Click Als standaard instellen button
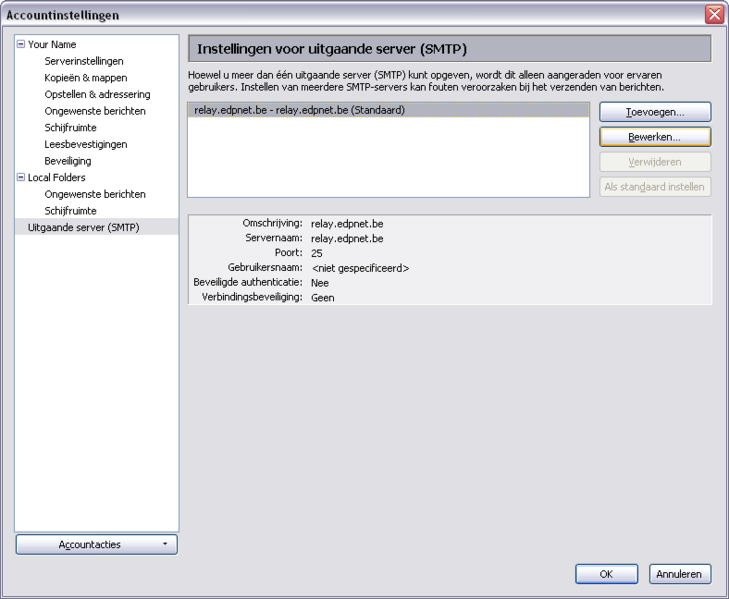 (655, 187)
